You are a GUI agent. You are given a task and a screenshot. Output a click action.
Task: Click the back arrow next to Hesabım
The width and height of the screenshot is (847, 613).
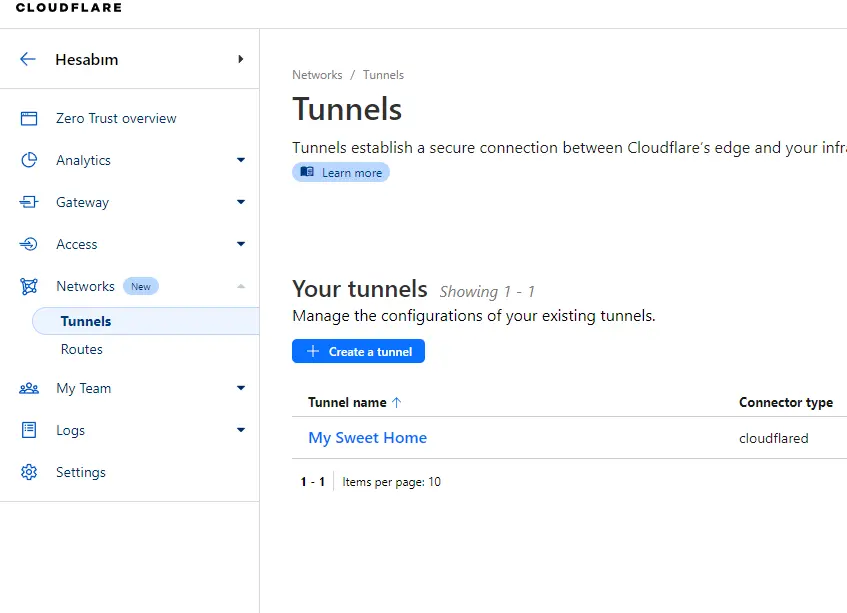tap(28, 59)
